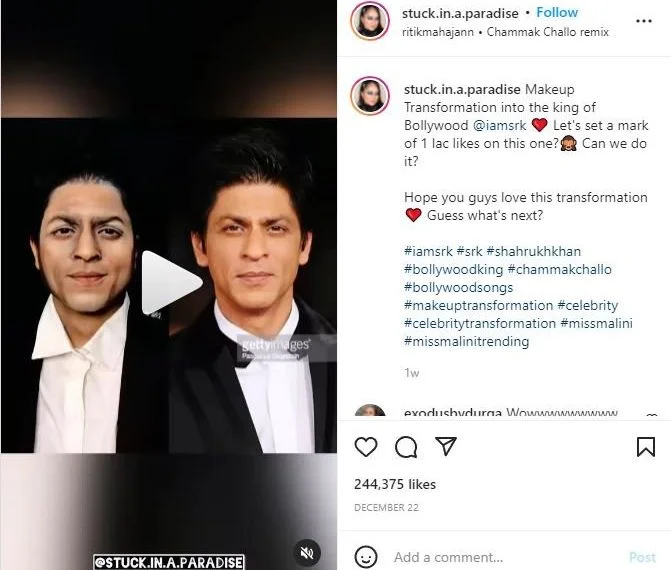Open the emoji picker smiley icon
Image resolution: width=671 pixels, height=570 pixels.
(366, 557)
